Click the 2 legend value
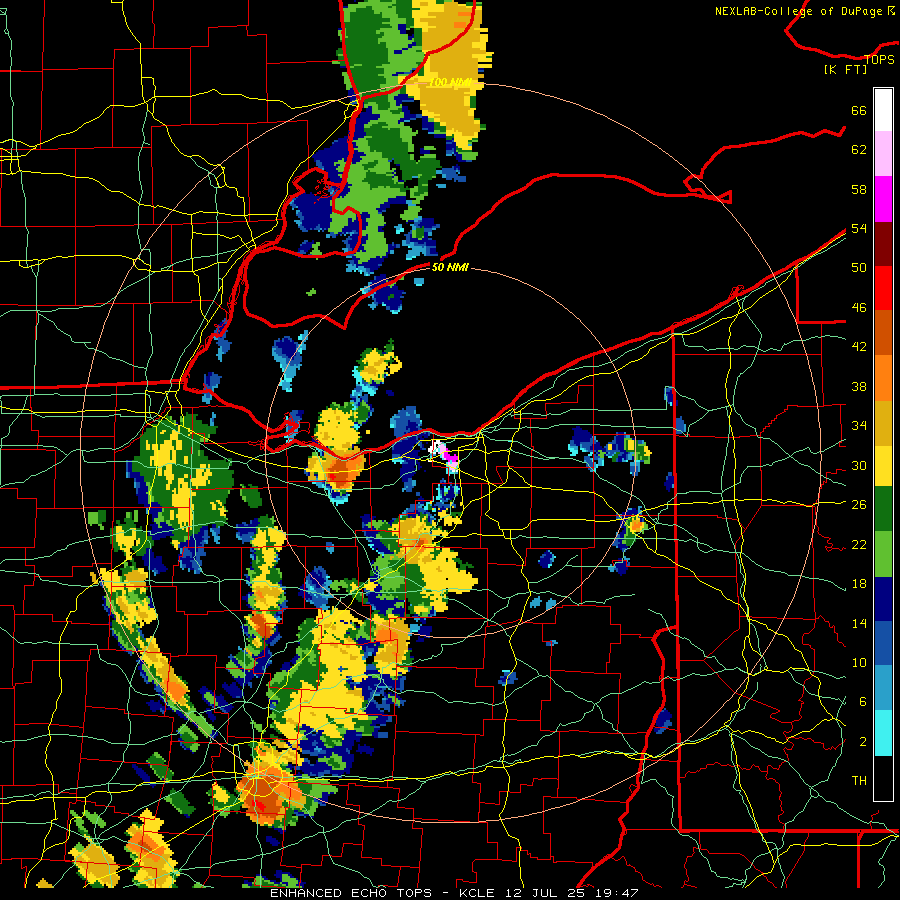Image resolution: width=900 pixels, height=900 pixels. click(862, 741)
